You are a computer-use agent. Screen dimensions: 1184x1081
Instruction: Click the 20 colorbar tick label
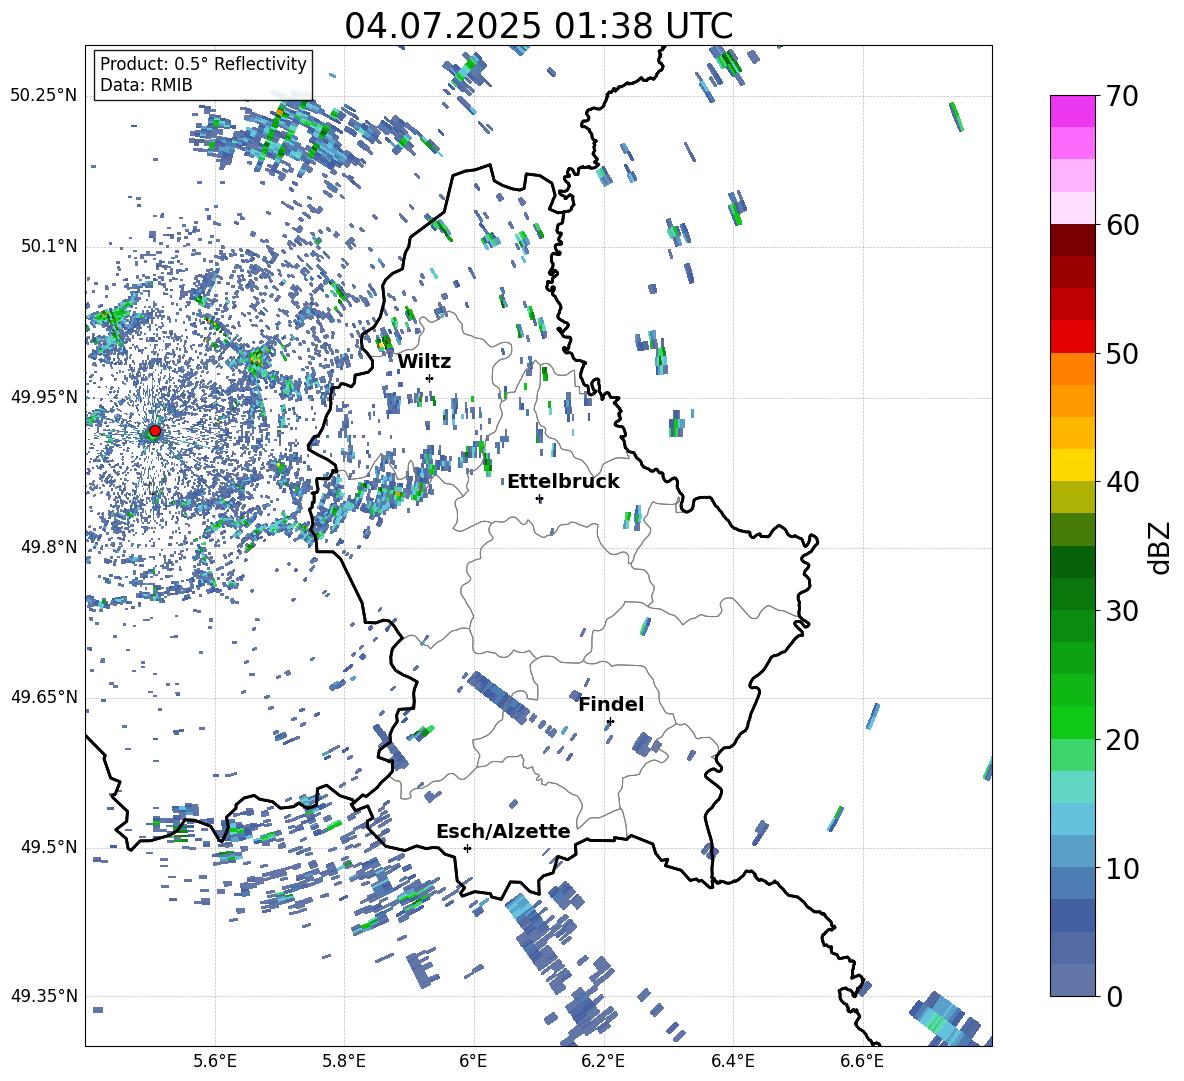click(1122, 740)
